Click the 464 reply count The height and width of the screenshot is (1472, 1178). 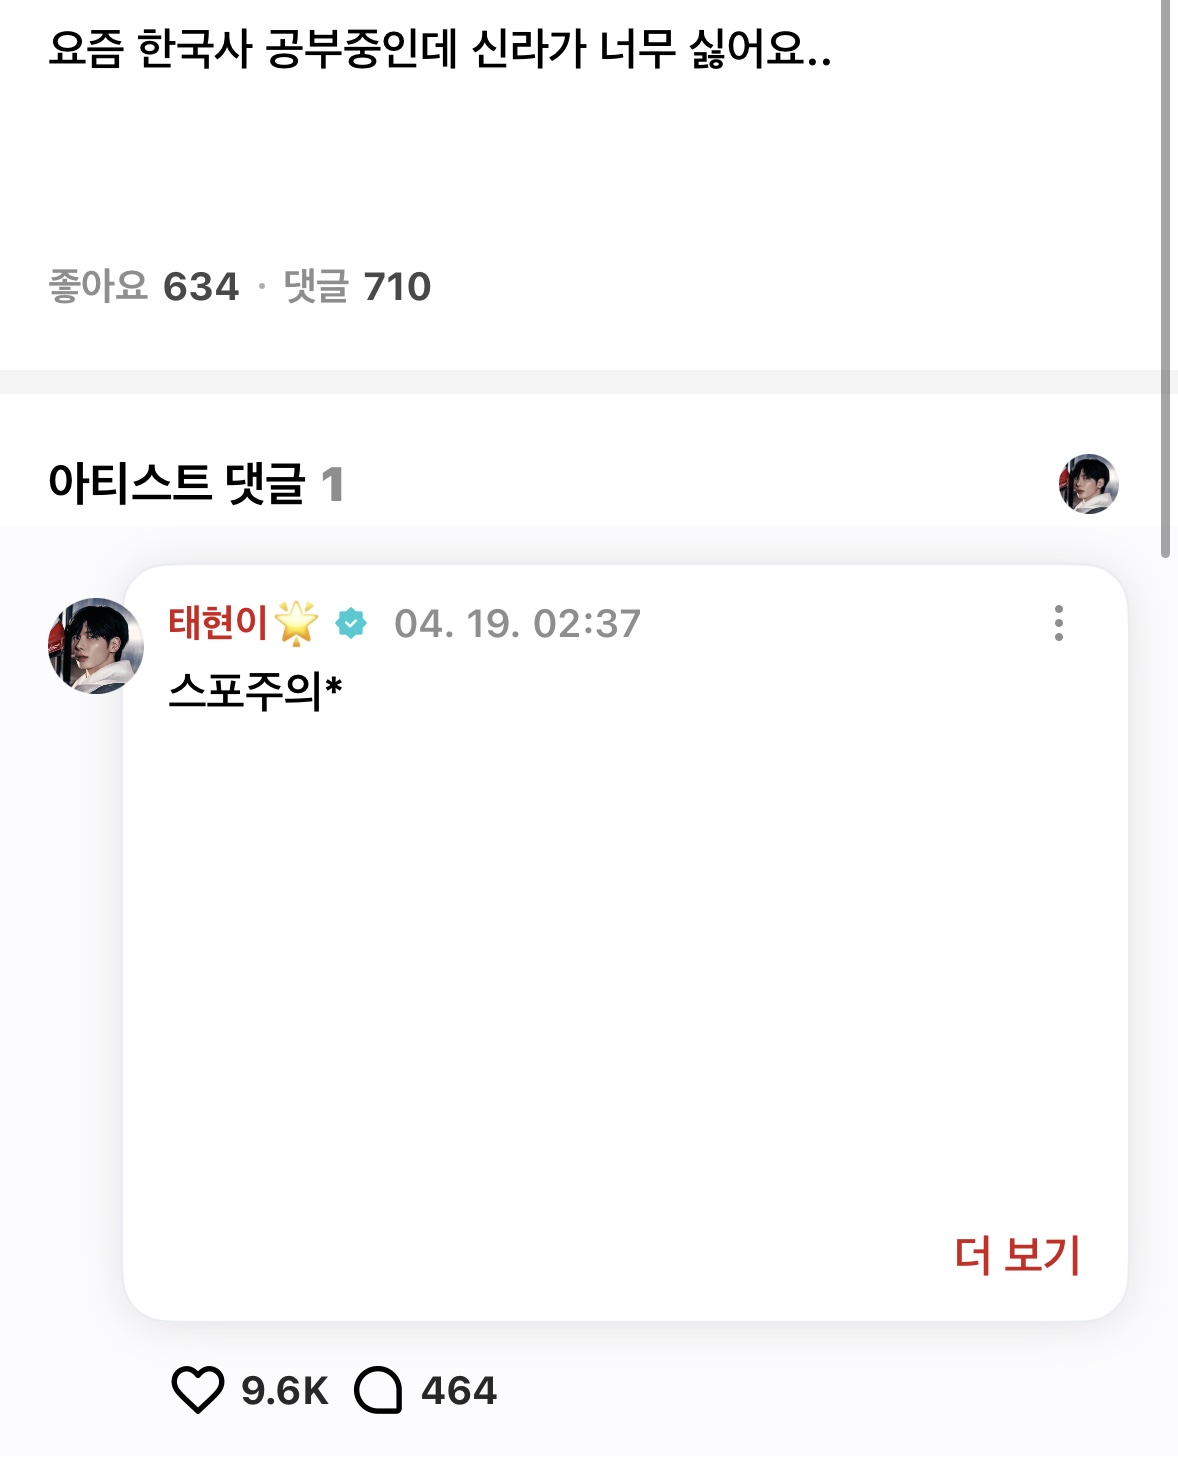[459, 1391]
